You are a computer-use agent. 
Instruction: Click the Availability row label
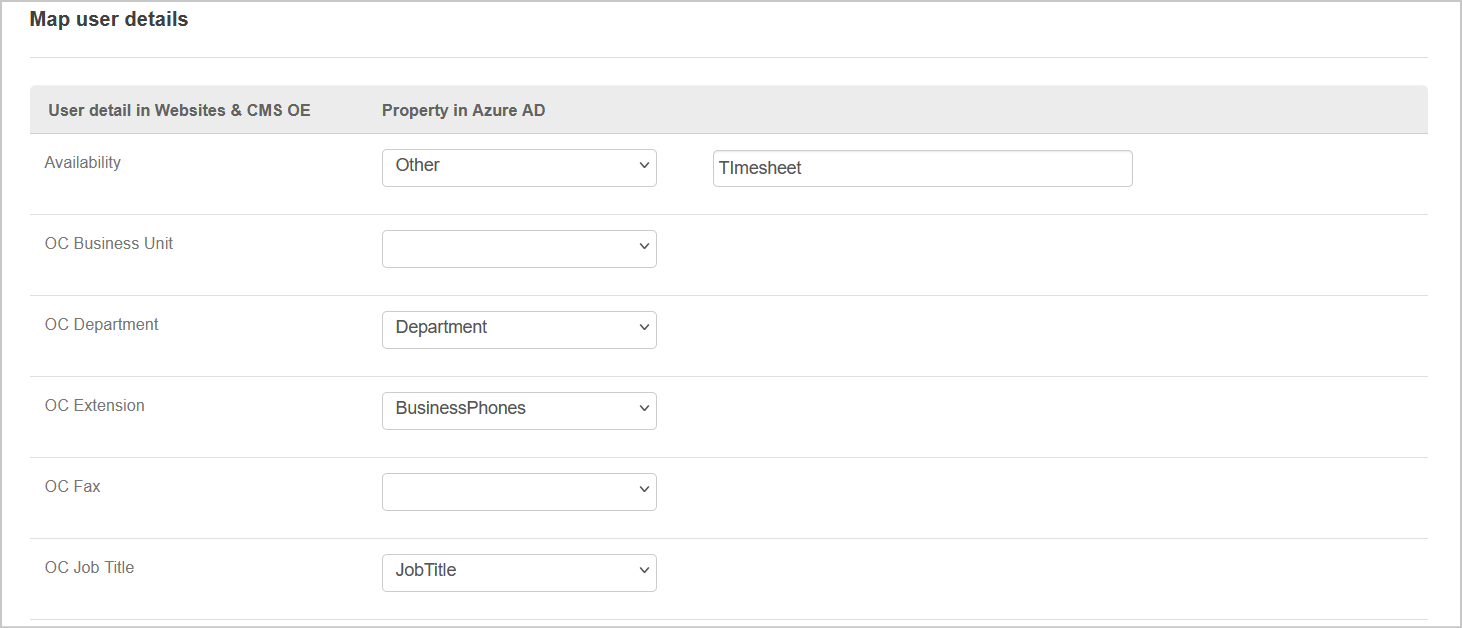point(83,162)
